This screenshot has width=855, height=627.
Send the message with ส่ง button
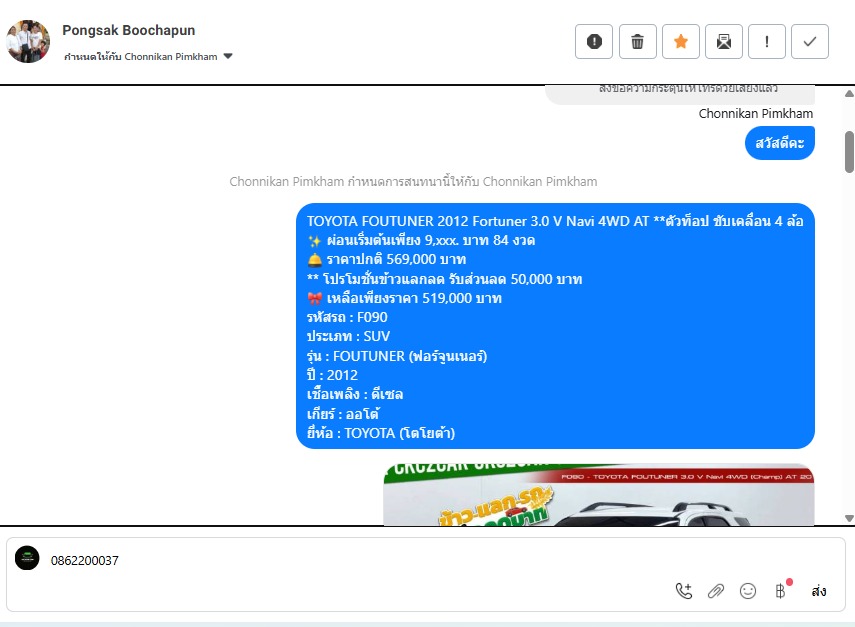pyautogui.click(x=818, y=591)
